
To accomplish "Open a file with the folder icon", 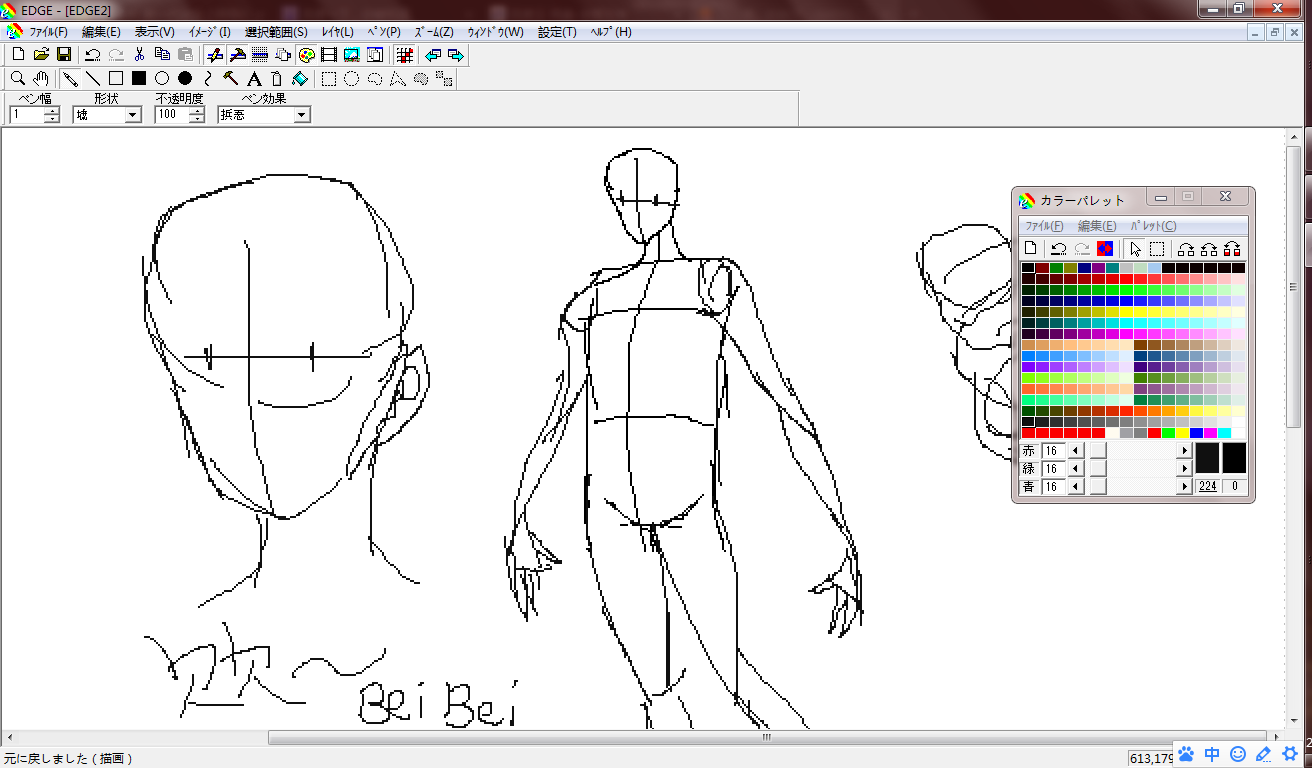I will (41, 54).
